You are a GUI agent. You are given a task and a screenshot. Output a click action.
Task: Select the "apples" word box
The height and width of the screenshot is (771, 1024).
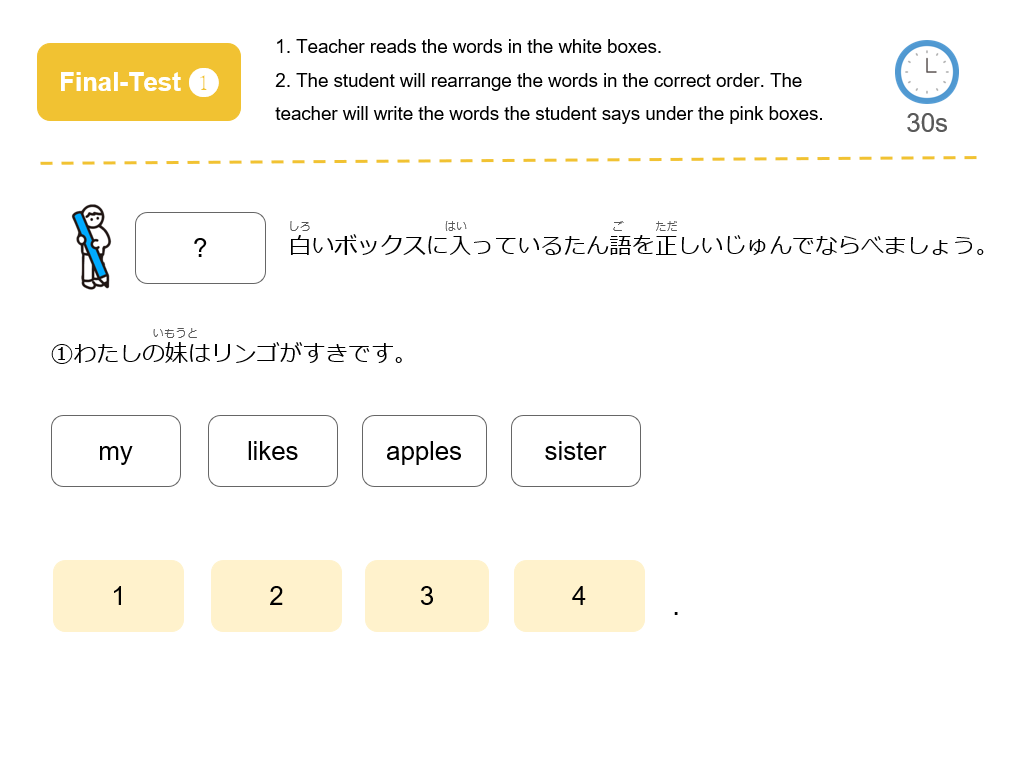[x=424, y=451]
